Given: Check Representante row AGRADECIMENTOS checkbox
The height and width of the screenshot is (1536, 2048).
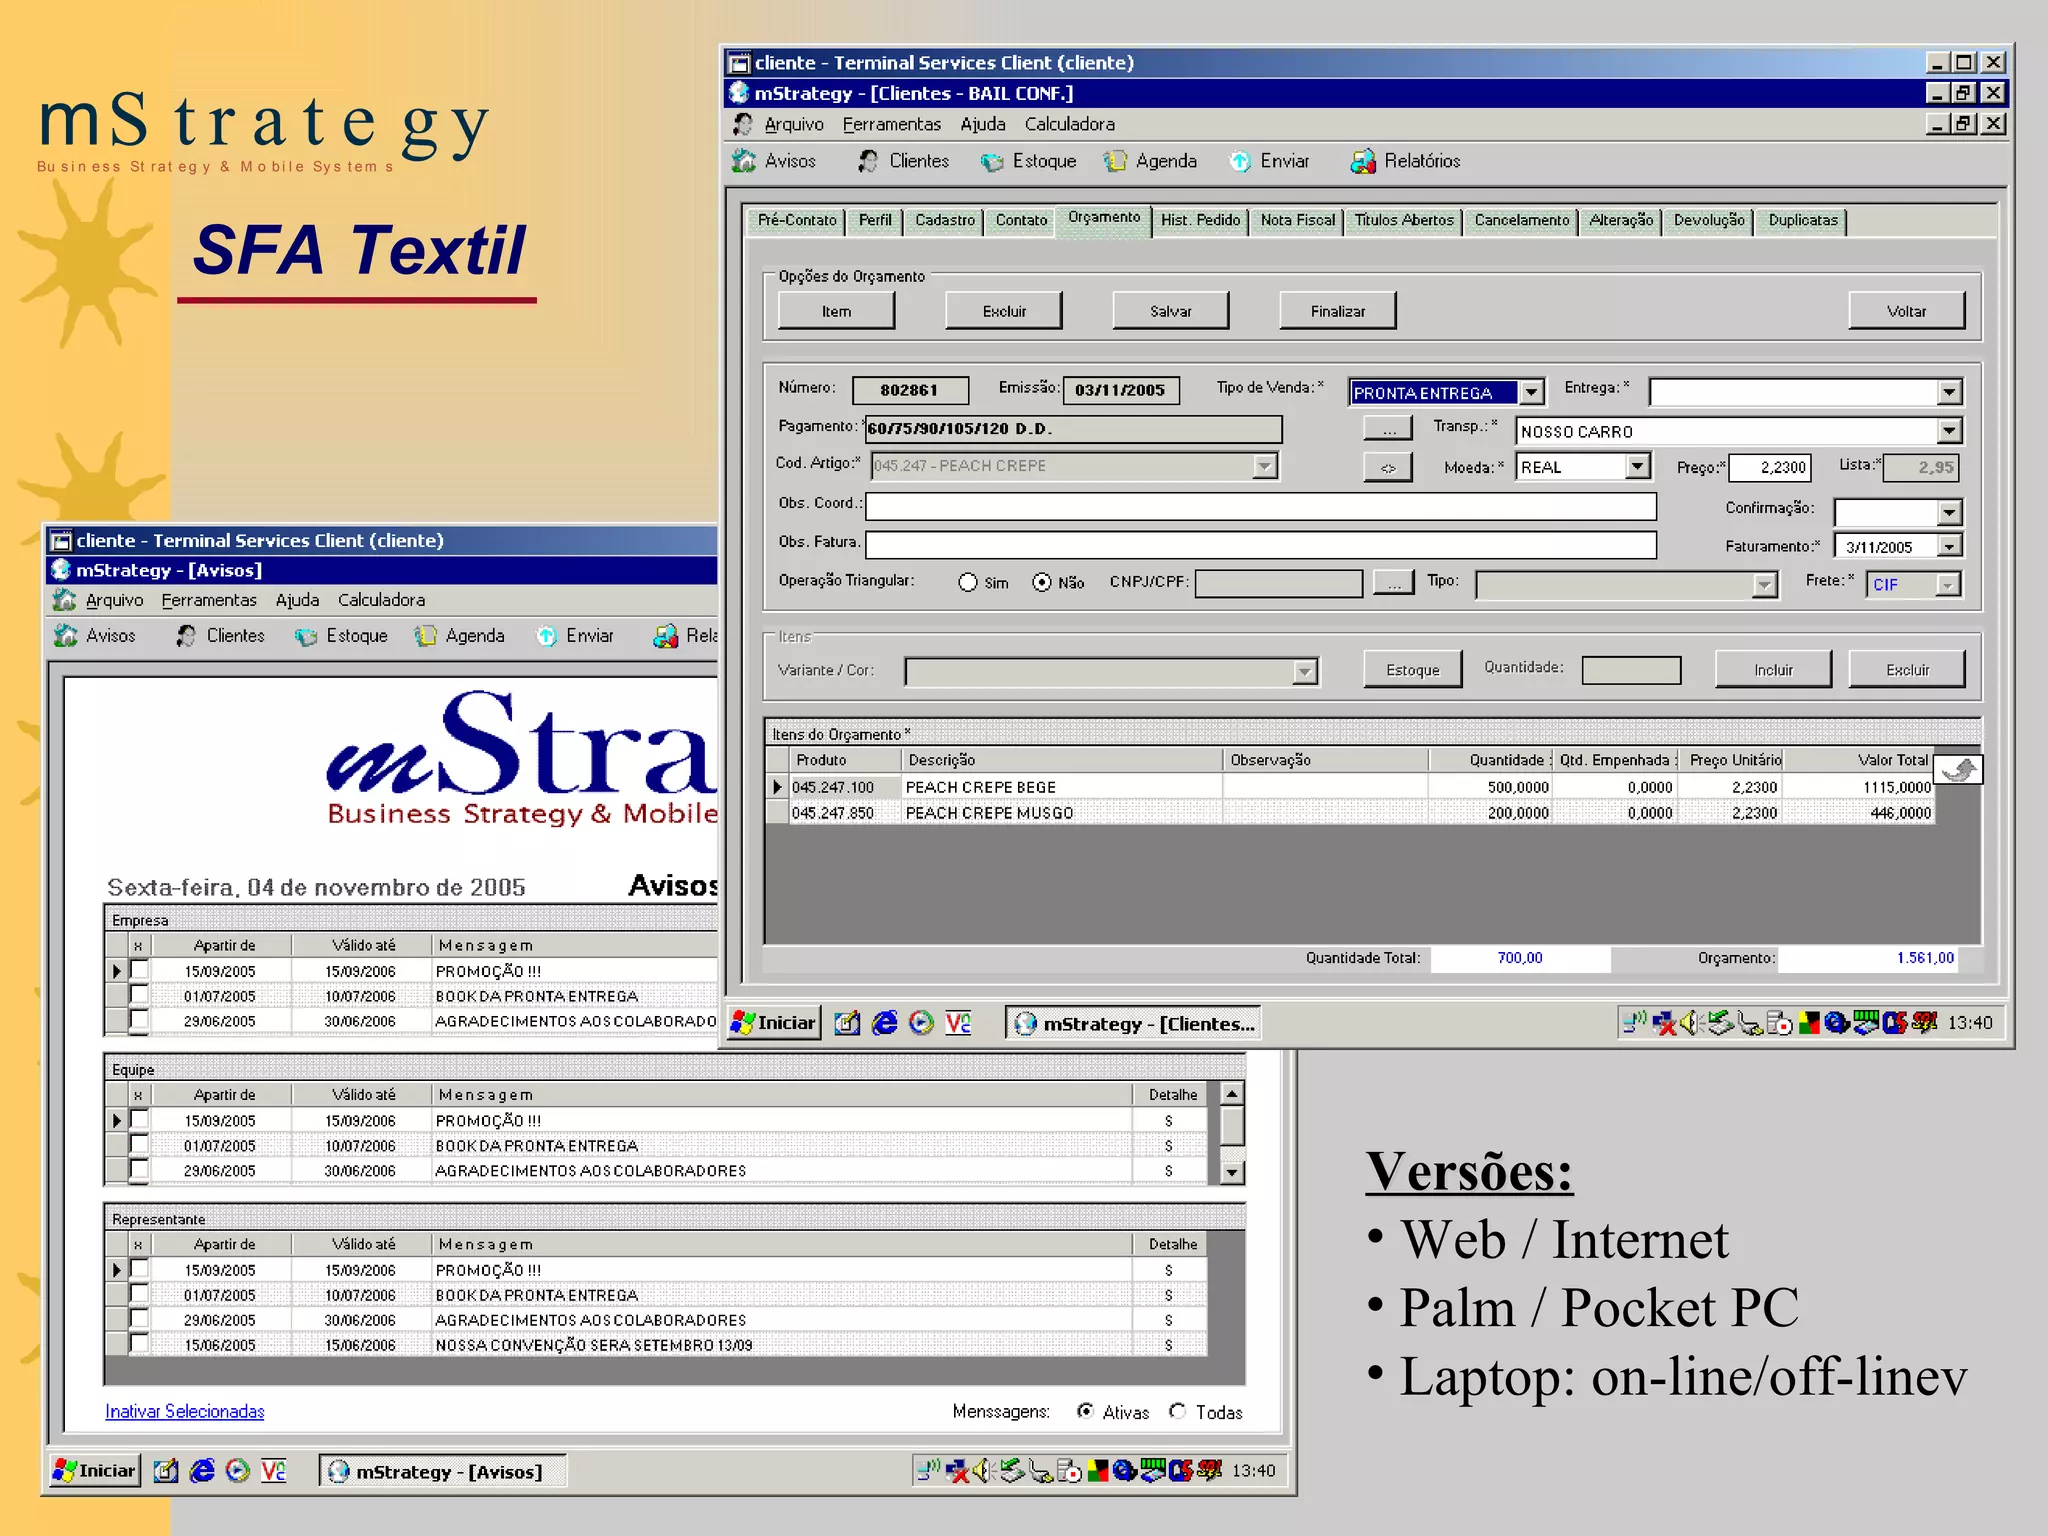Looking at the screenshot, I should 139,1319.
